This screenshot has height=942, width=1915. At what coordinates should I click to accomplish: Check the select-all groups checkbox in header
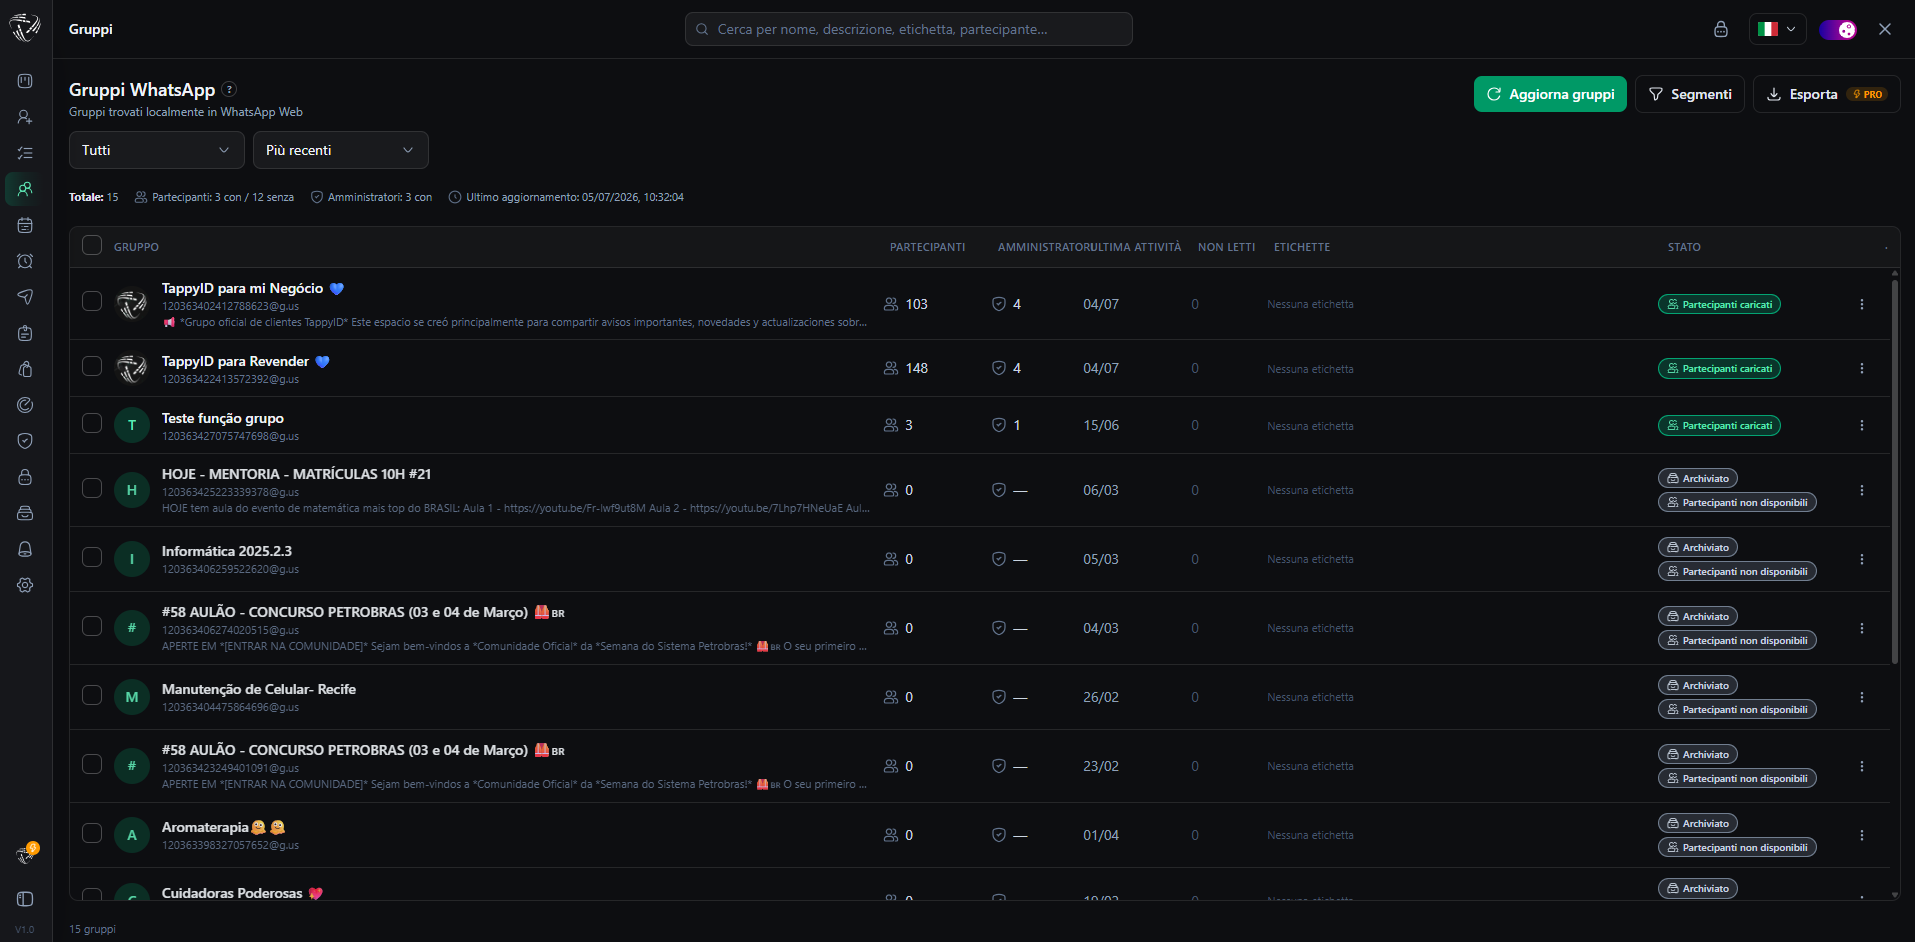pyautogui.click(x=92, y=246)
